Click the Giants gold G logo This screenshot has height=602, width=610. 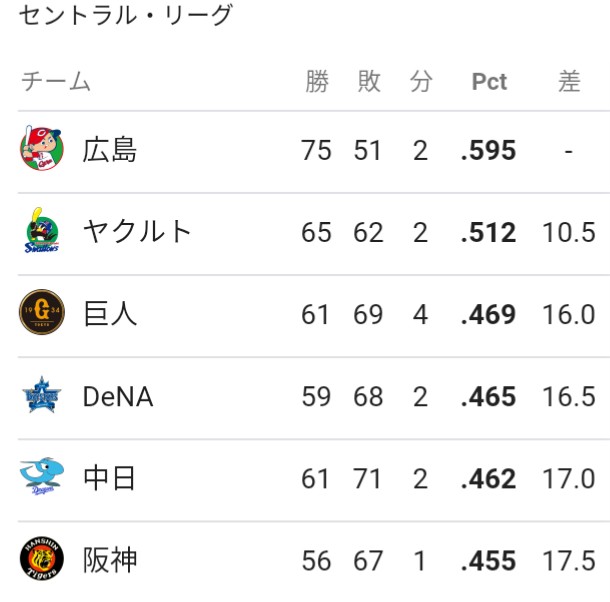point(42,312)
